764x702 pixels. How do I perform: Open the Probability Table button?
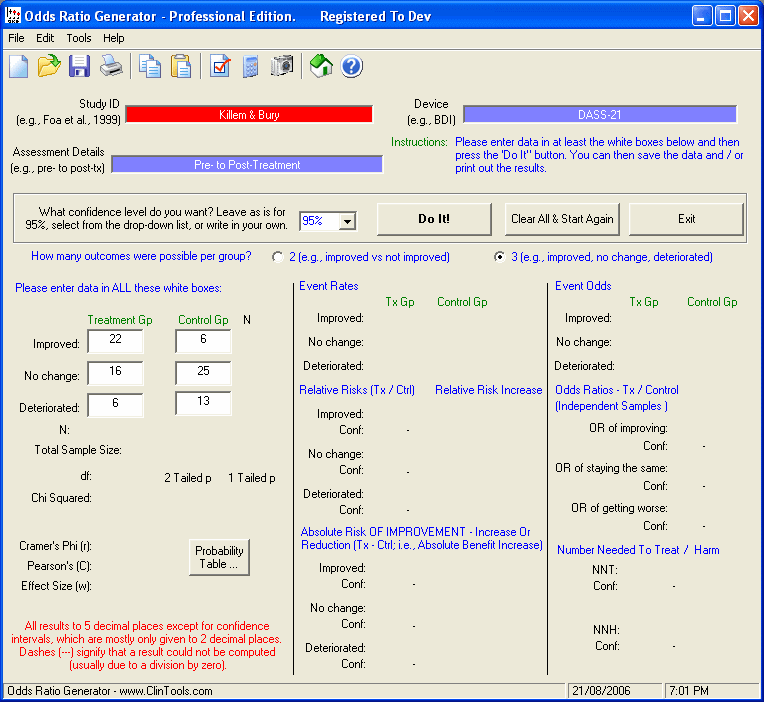tap(219, 557)
